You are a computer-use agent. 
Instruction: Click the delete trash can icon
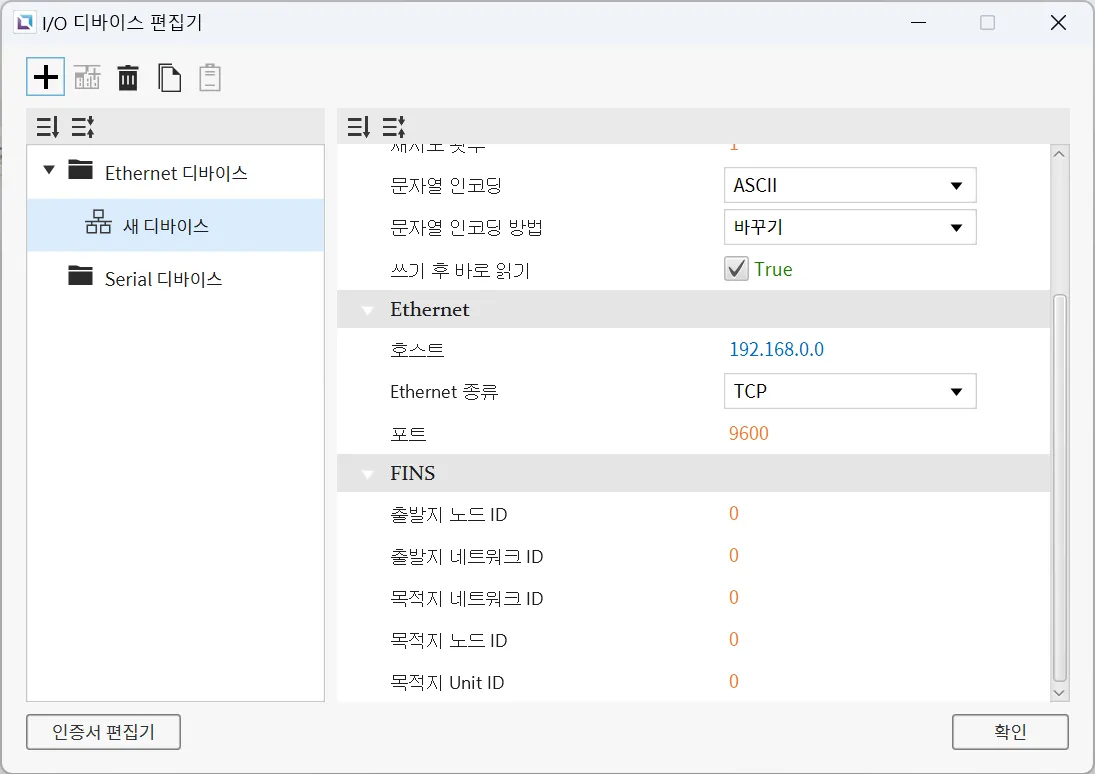[128, 77]
